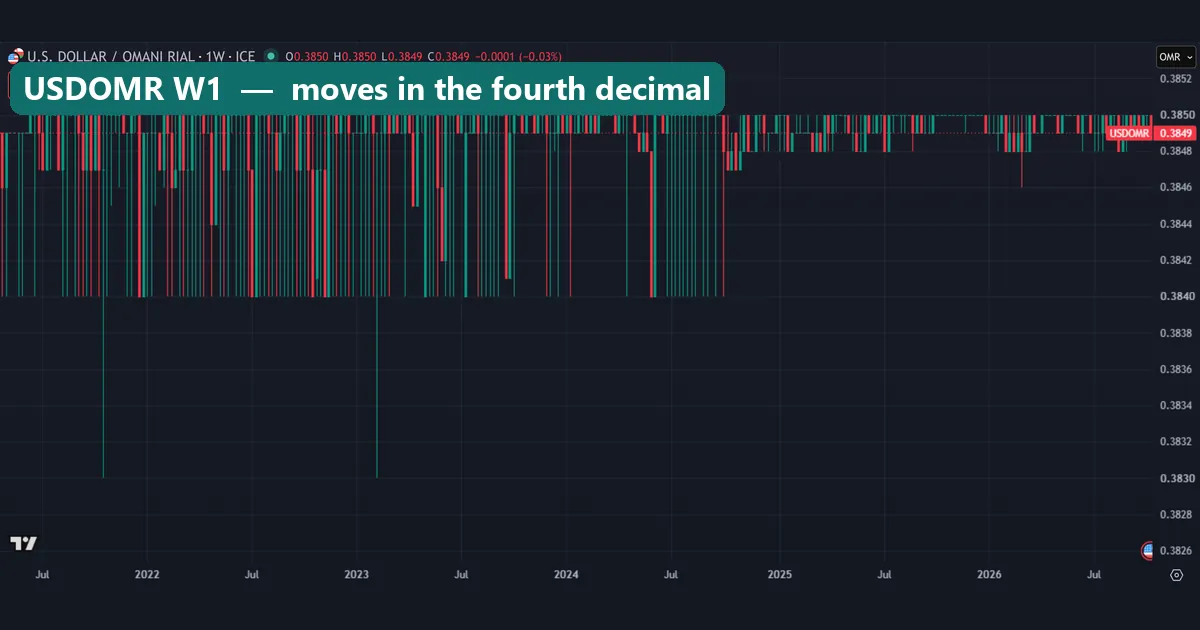Click the 0.3836 price axis label
Viewport: 1200px width, 630px height.
point(1175,369)
